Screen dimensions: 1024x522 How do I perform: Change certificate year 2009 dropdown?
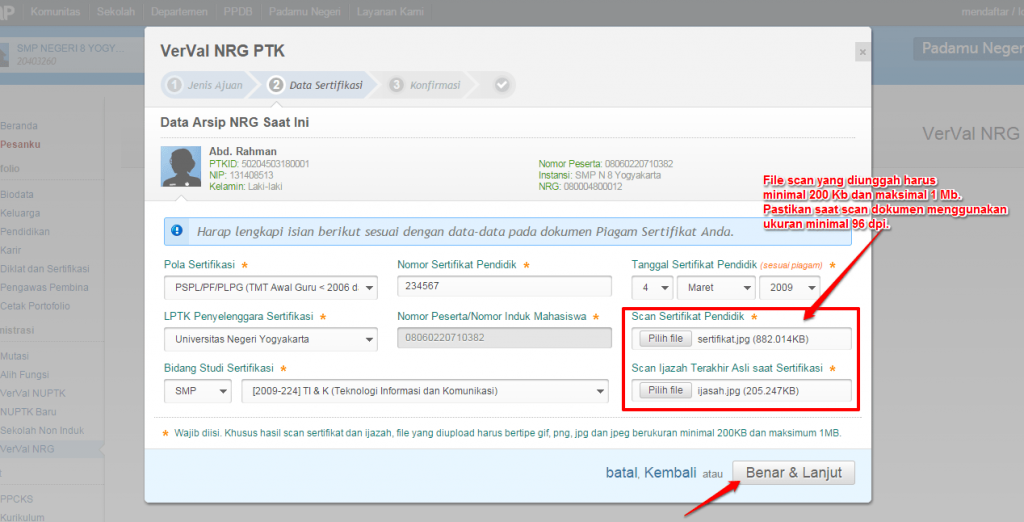tap(790, 288)
